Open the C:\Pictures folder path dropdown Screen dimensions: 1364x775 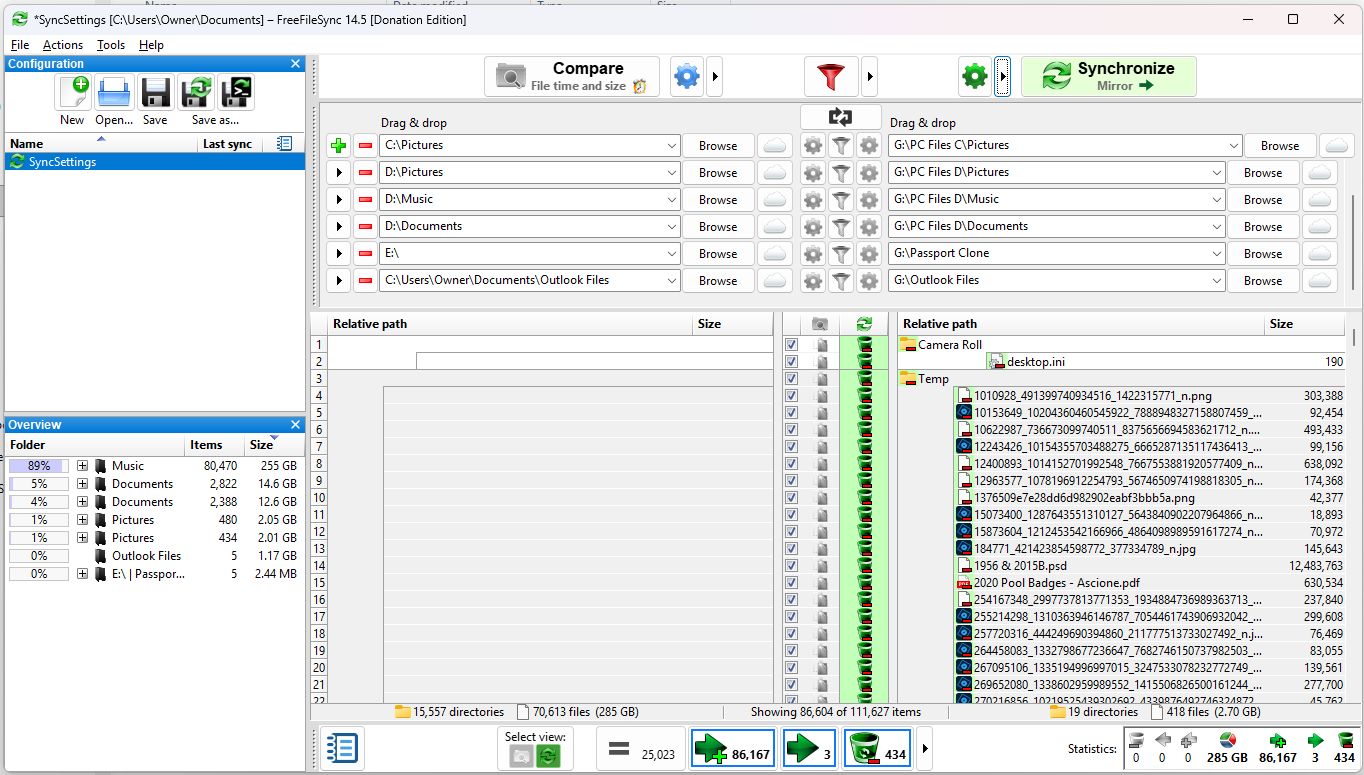[671, 146]
